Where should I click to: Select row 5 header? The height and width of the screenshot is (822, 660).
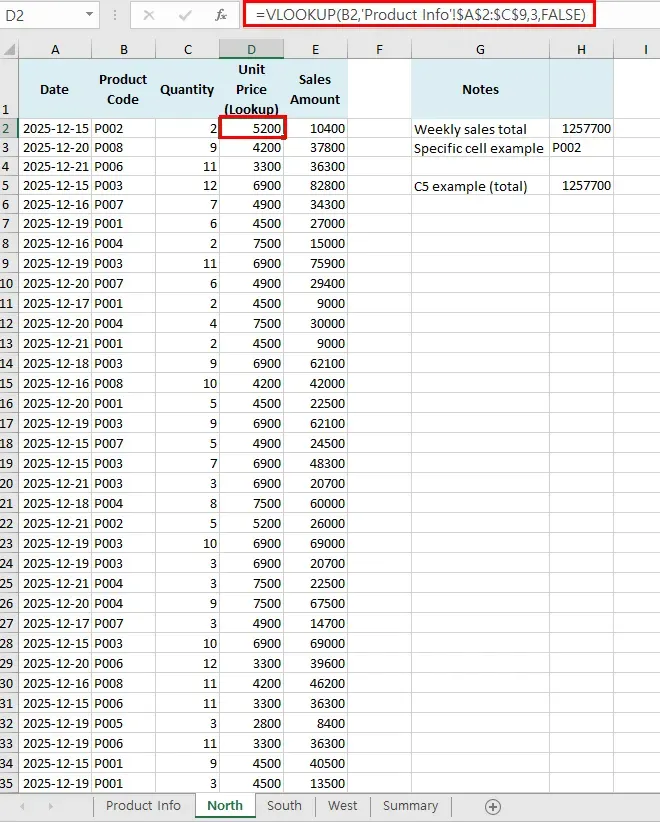pyautogui.click(x=9, y=186)
